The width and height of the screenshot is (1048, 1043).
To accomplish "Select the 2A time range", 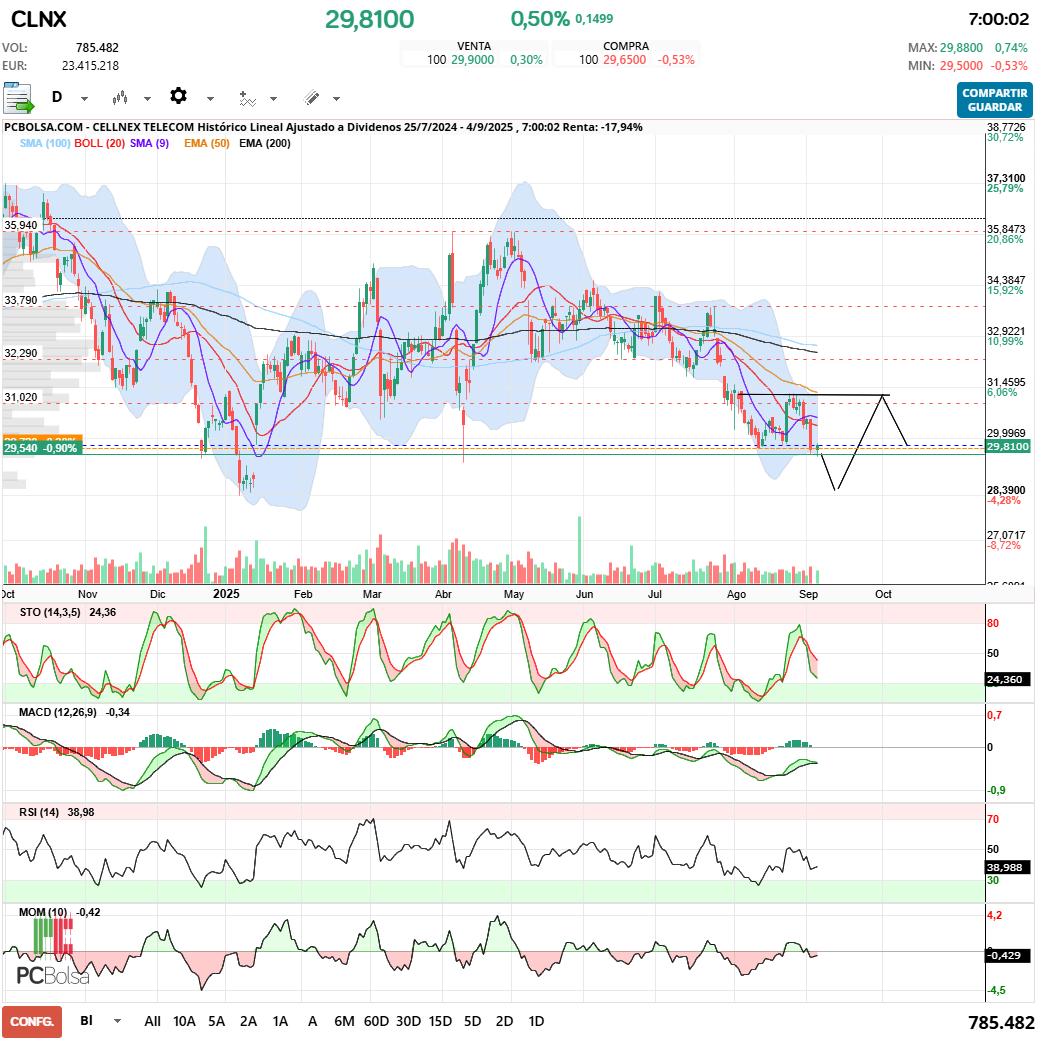I will pos(248,1021).
